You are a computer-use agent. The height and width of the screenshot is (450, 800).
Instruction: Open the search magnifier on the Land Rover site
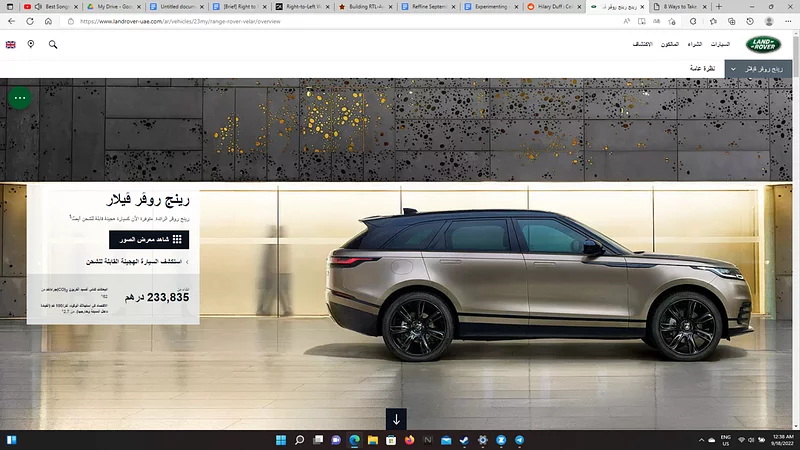click(53, 44)
